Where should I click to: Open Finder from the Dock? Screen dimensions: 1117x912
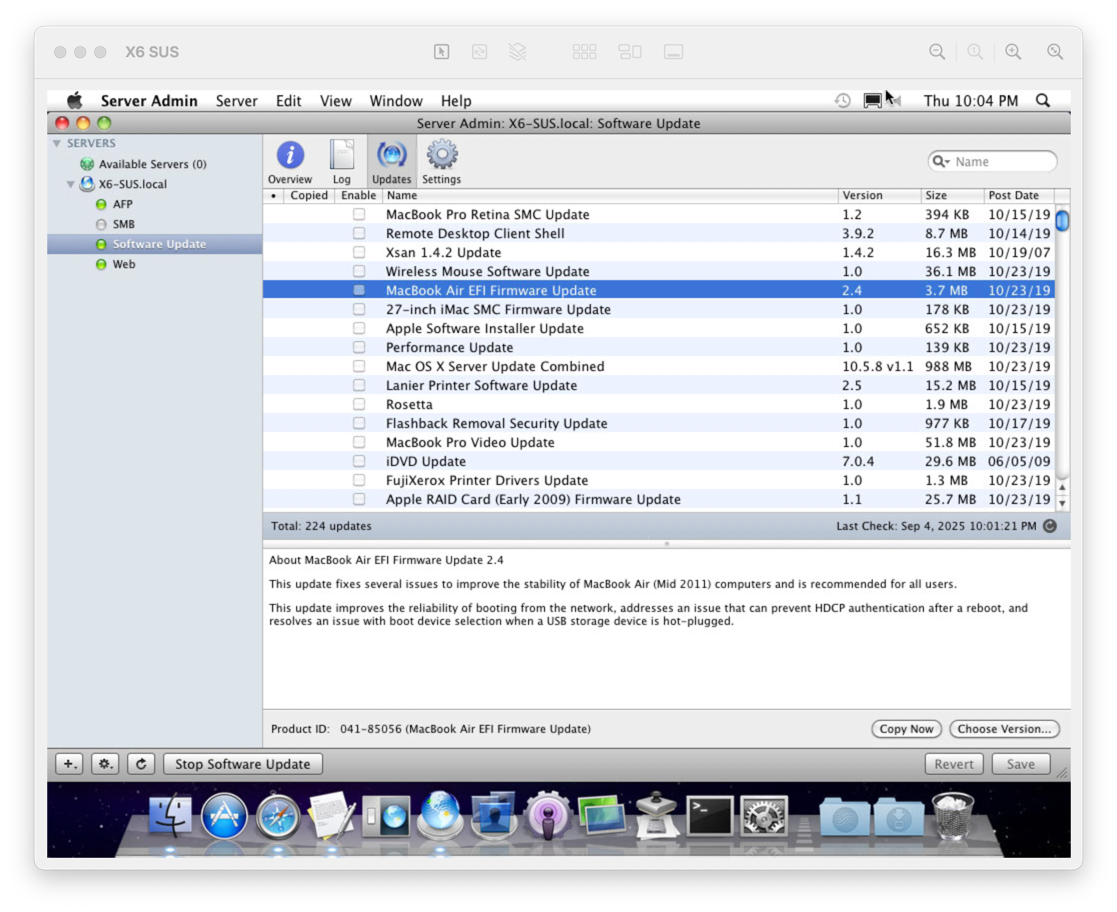(170, 816)
